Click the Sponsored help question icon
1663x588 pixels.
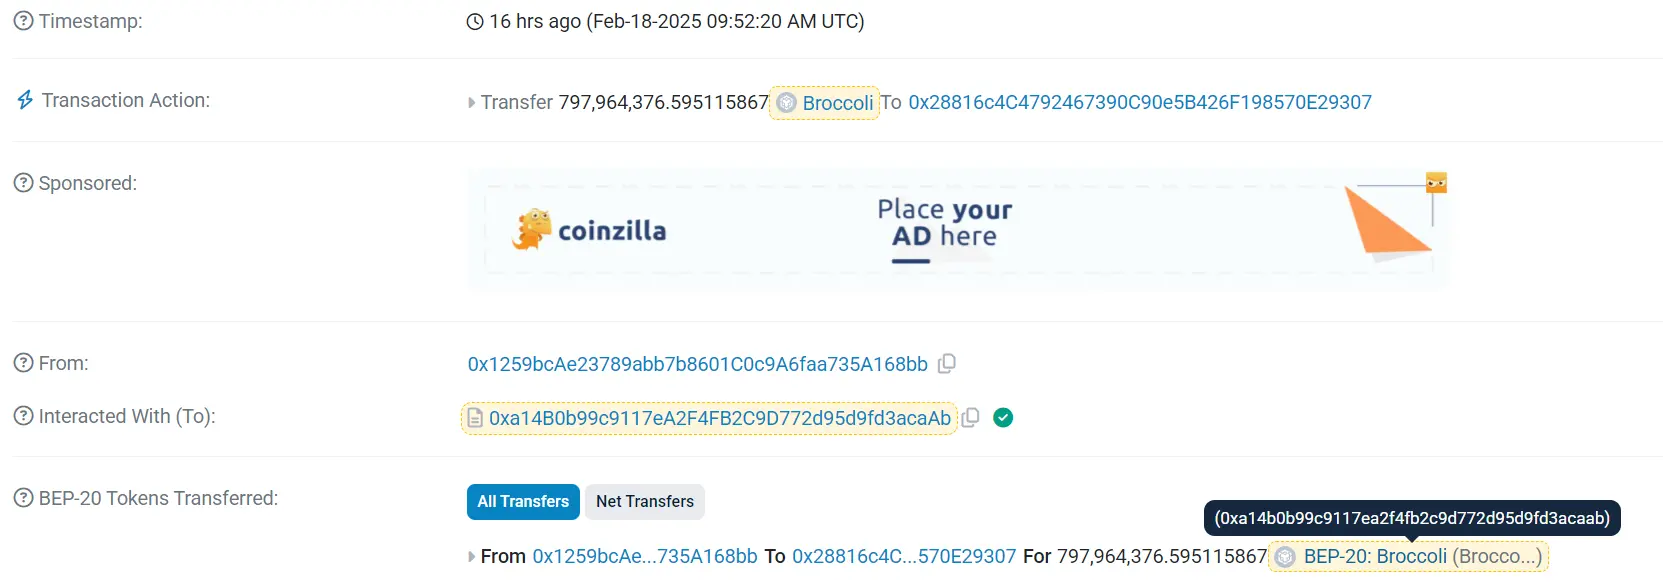click(23, 183)
